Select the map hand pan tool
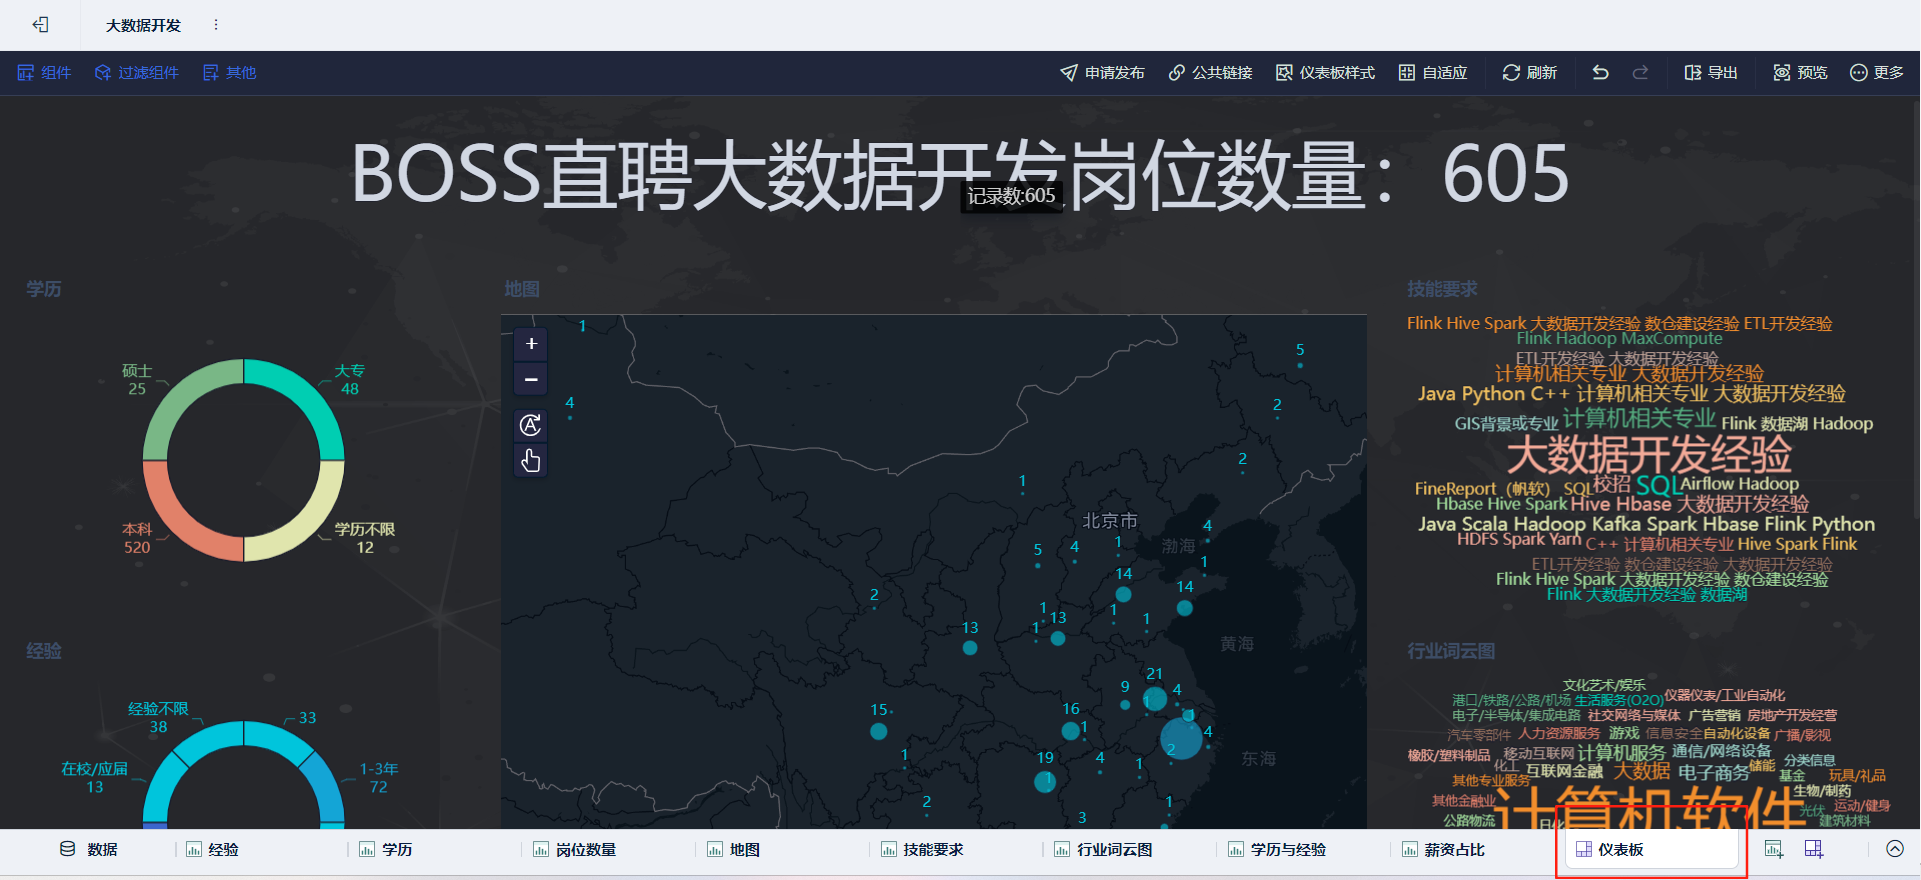1921x880 pixels. click(531, 460)
